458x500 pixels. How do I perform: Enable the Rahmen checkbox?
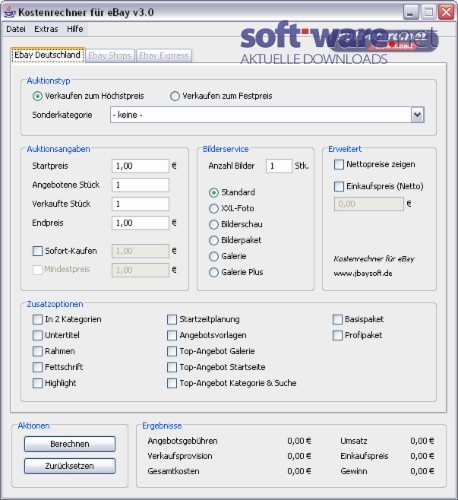click(x=38, y=351)
